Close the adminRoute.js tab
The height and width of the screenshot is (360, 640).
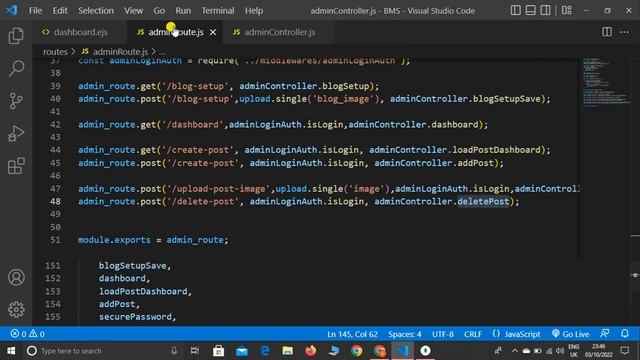[213, 32]
